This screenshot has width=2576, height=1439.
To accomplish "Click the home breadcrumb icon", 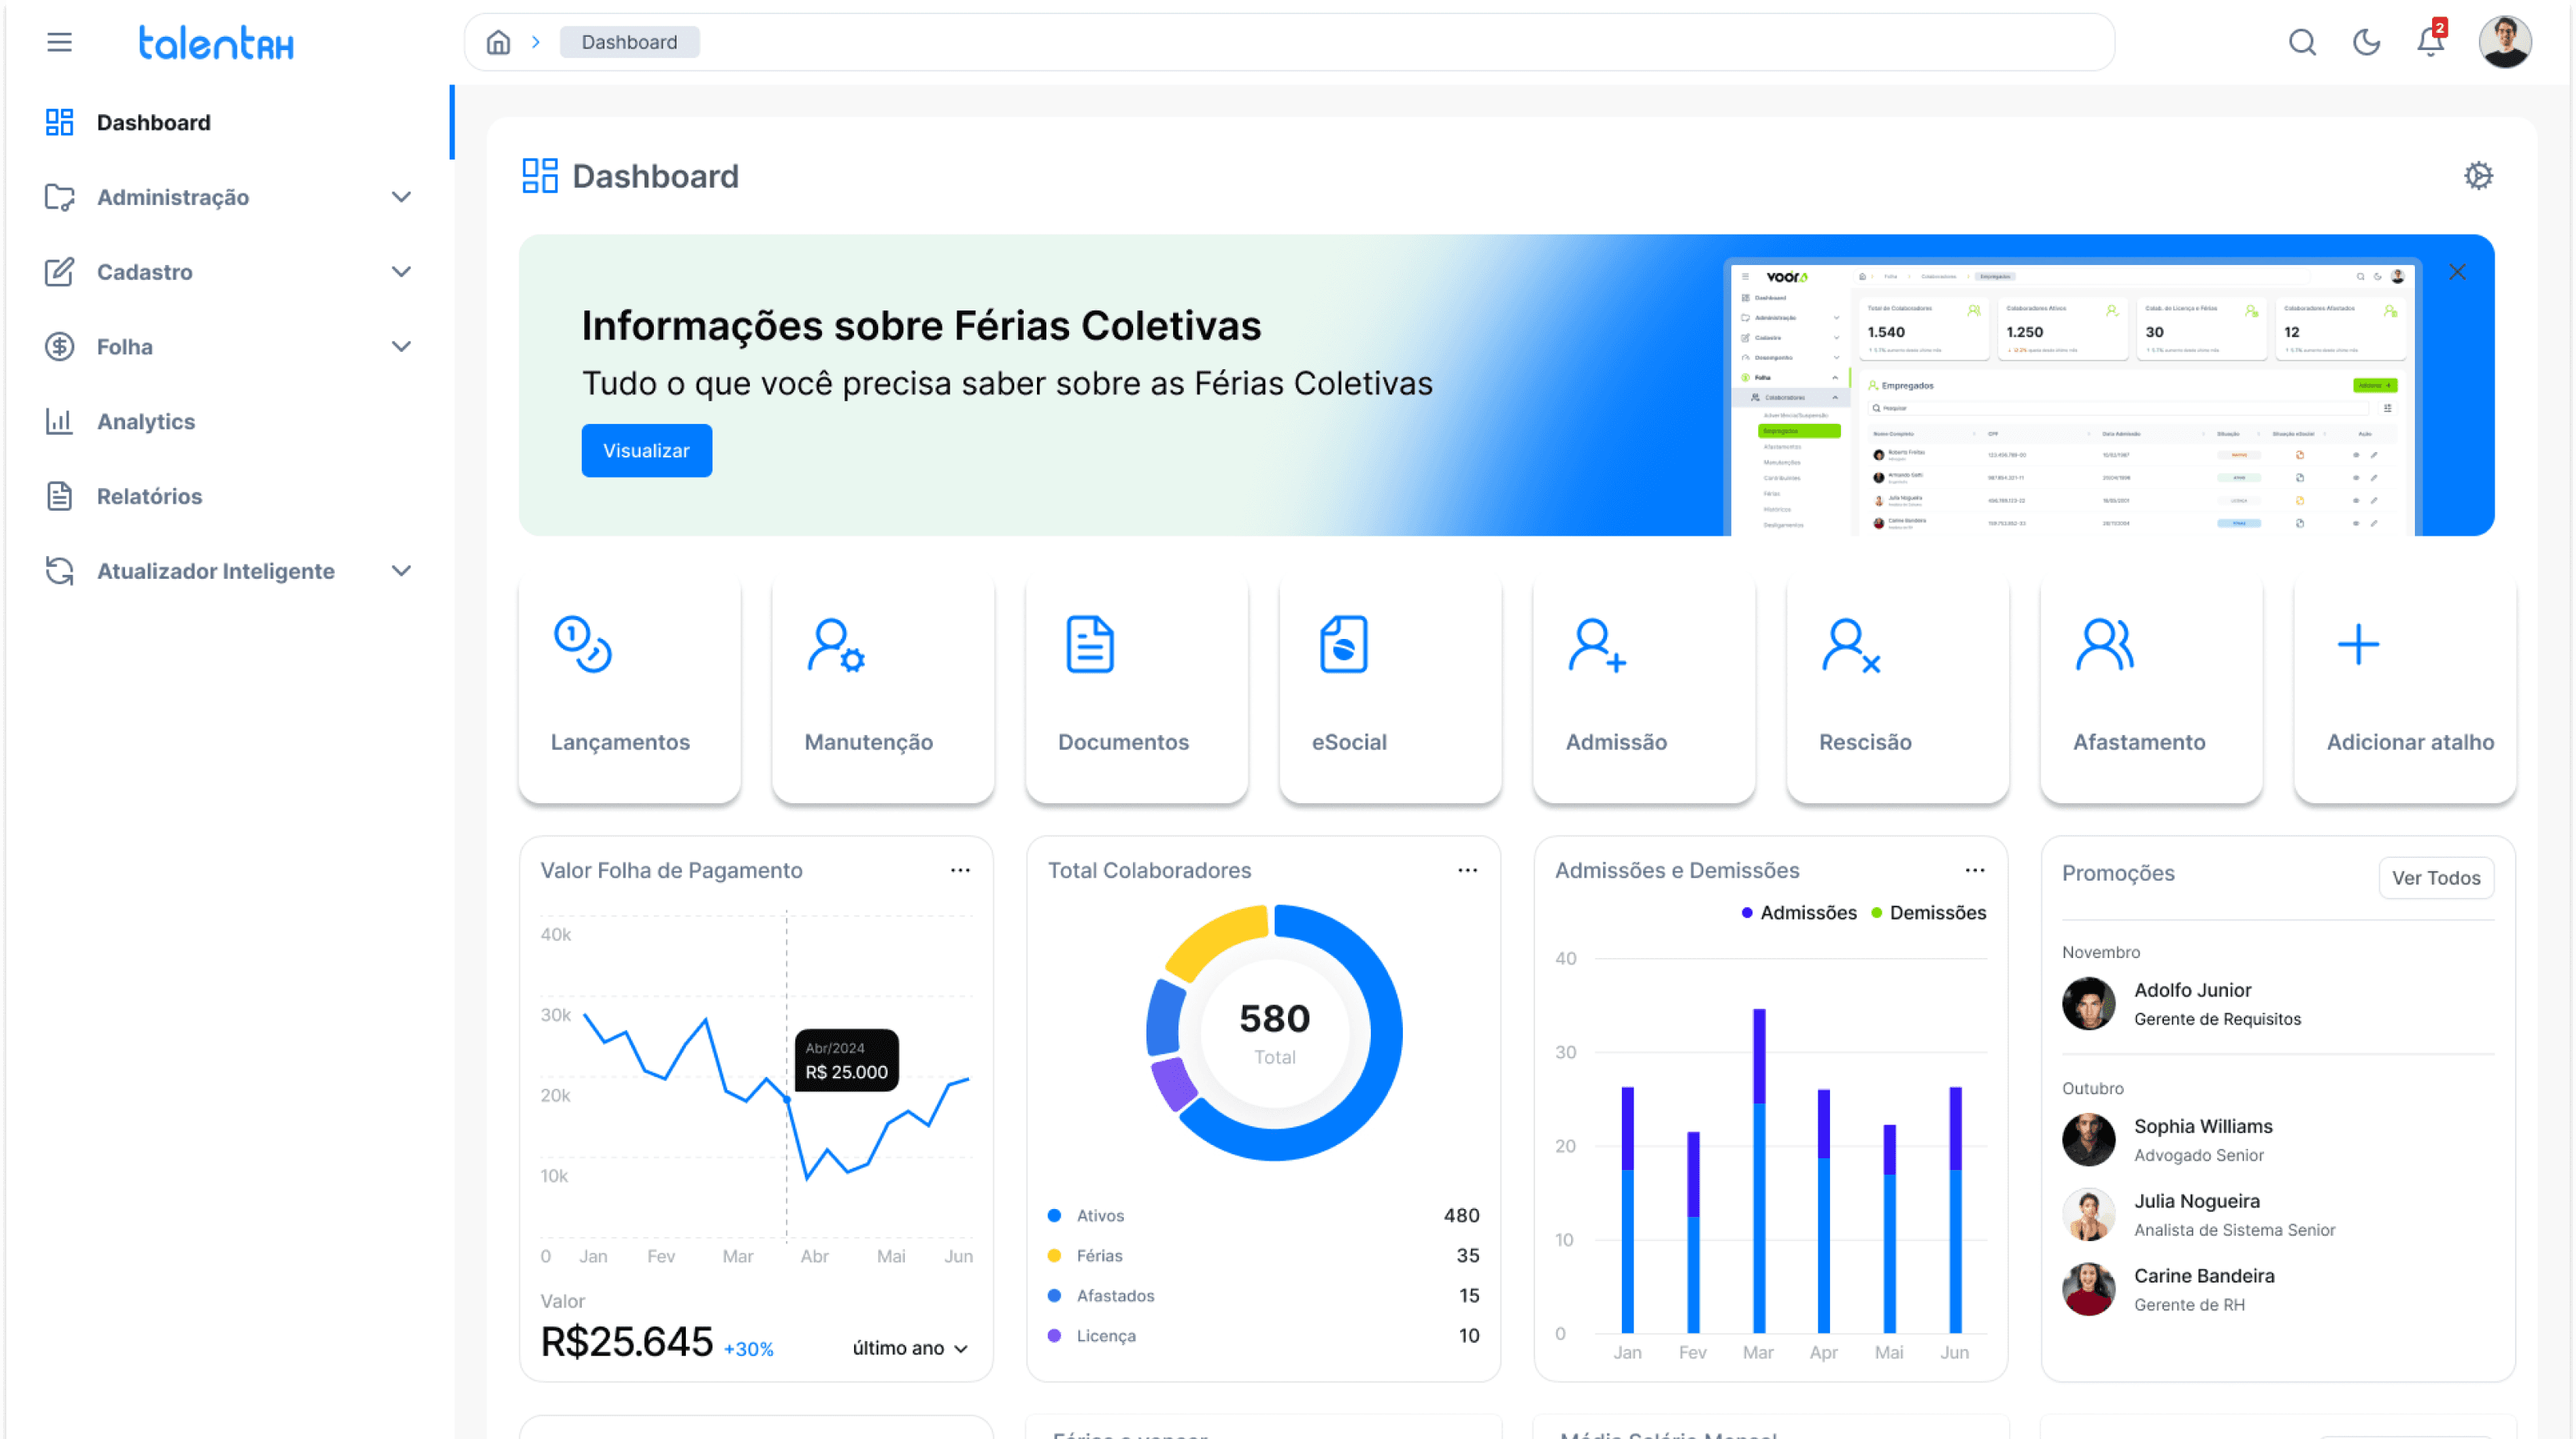I will (x=498, y=42).
